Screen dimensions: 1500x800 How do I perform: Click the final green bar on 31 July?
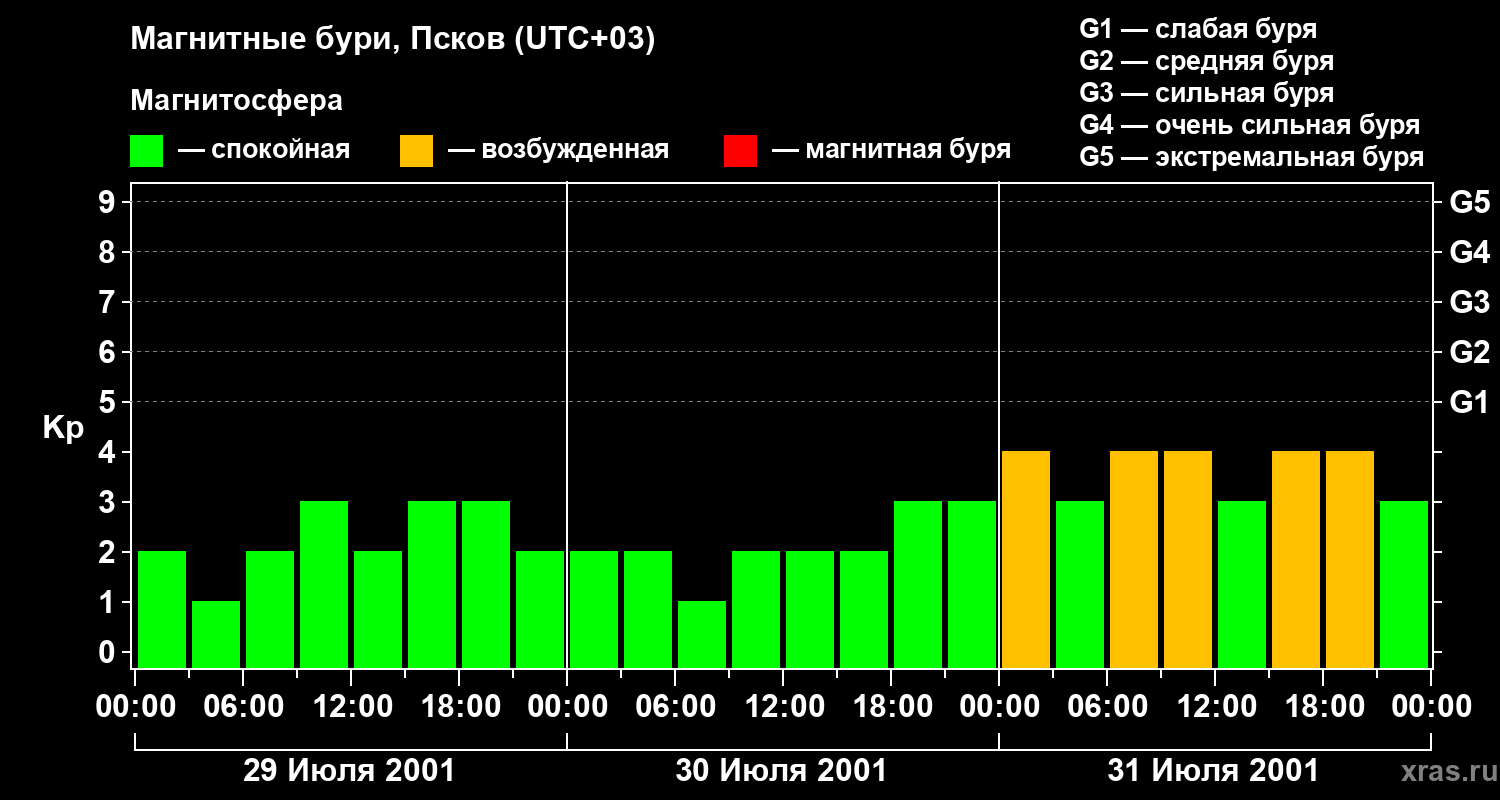click(1404, 584)
